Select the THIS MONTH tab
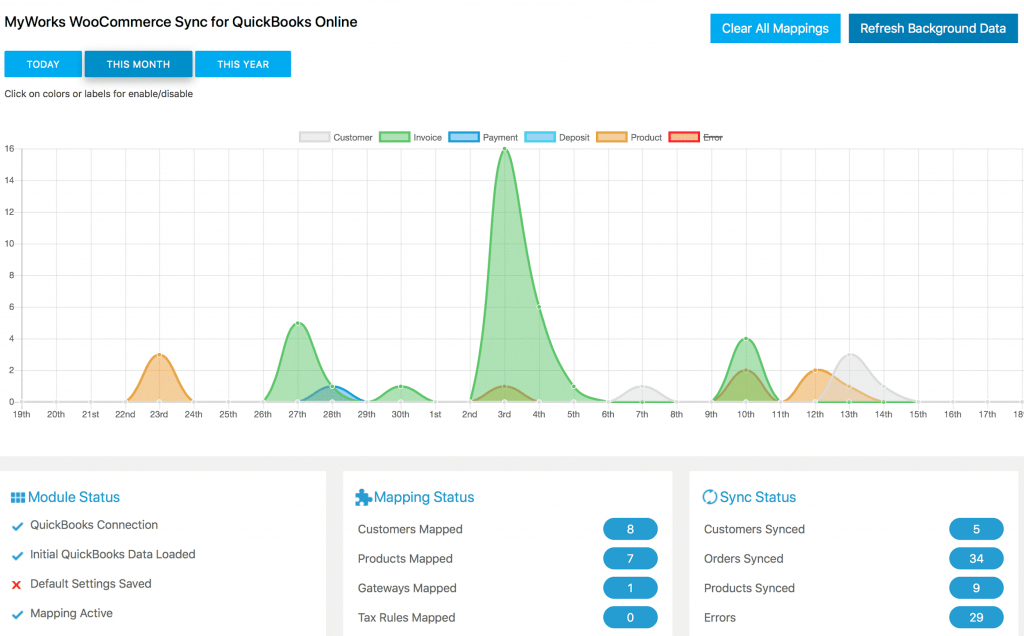Image resolution: width=1024 pixels, height=636 pixels. (x=138, y=63)
